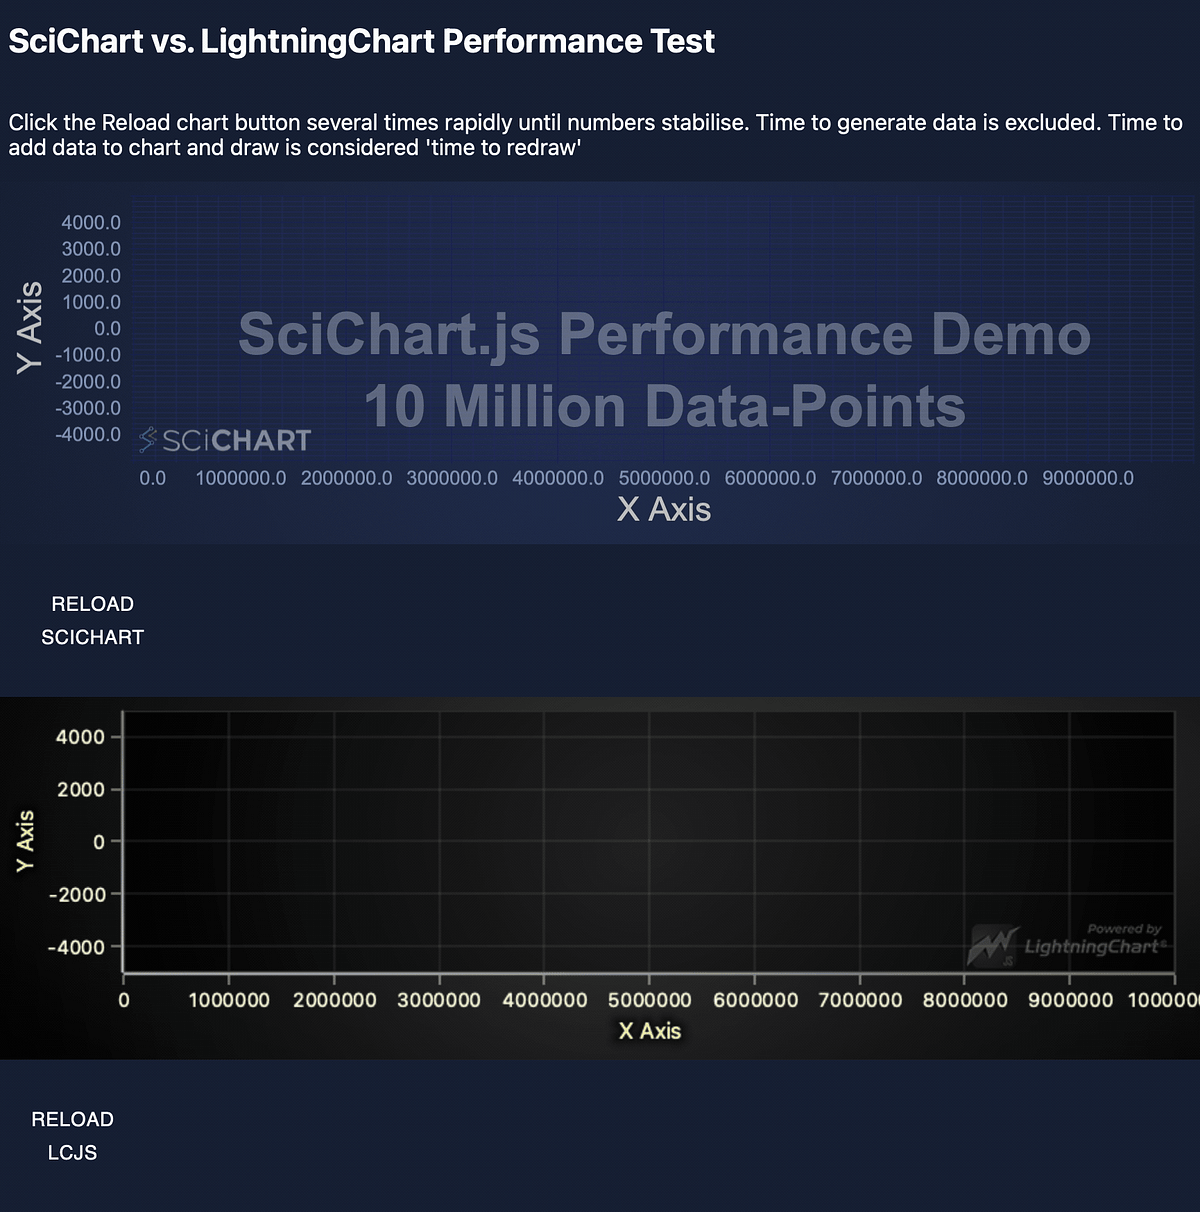1200x1212 pixels.
Task: Click the 'SciChart.js Performance Demo' watermark text
Action: pyautogui.click(x=663, y=335)
